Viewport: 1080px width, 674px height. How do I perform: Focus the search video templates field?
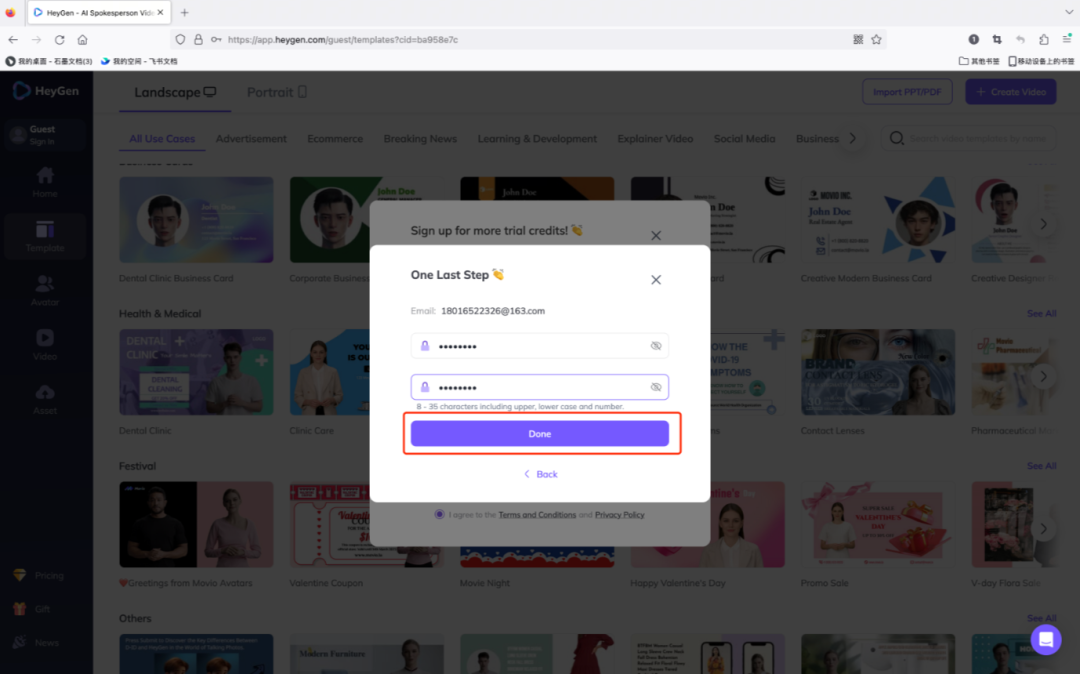click(968, 138)
